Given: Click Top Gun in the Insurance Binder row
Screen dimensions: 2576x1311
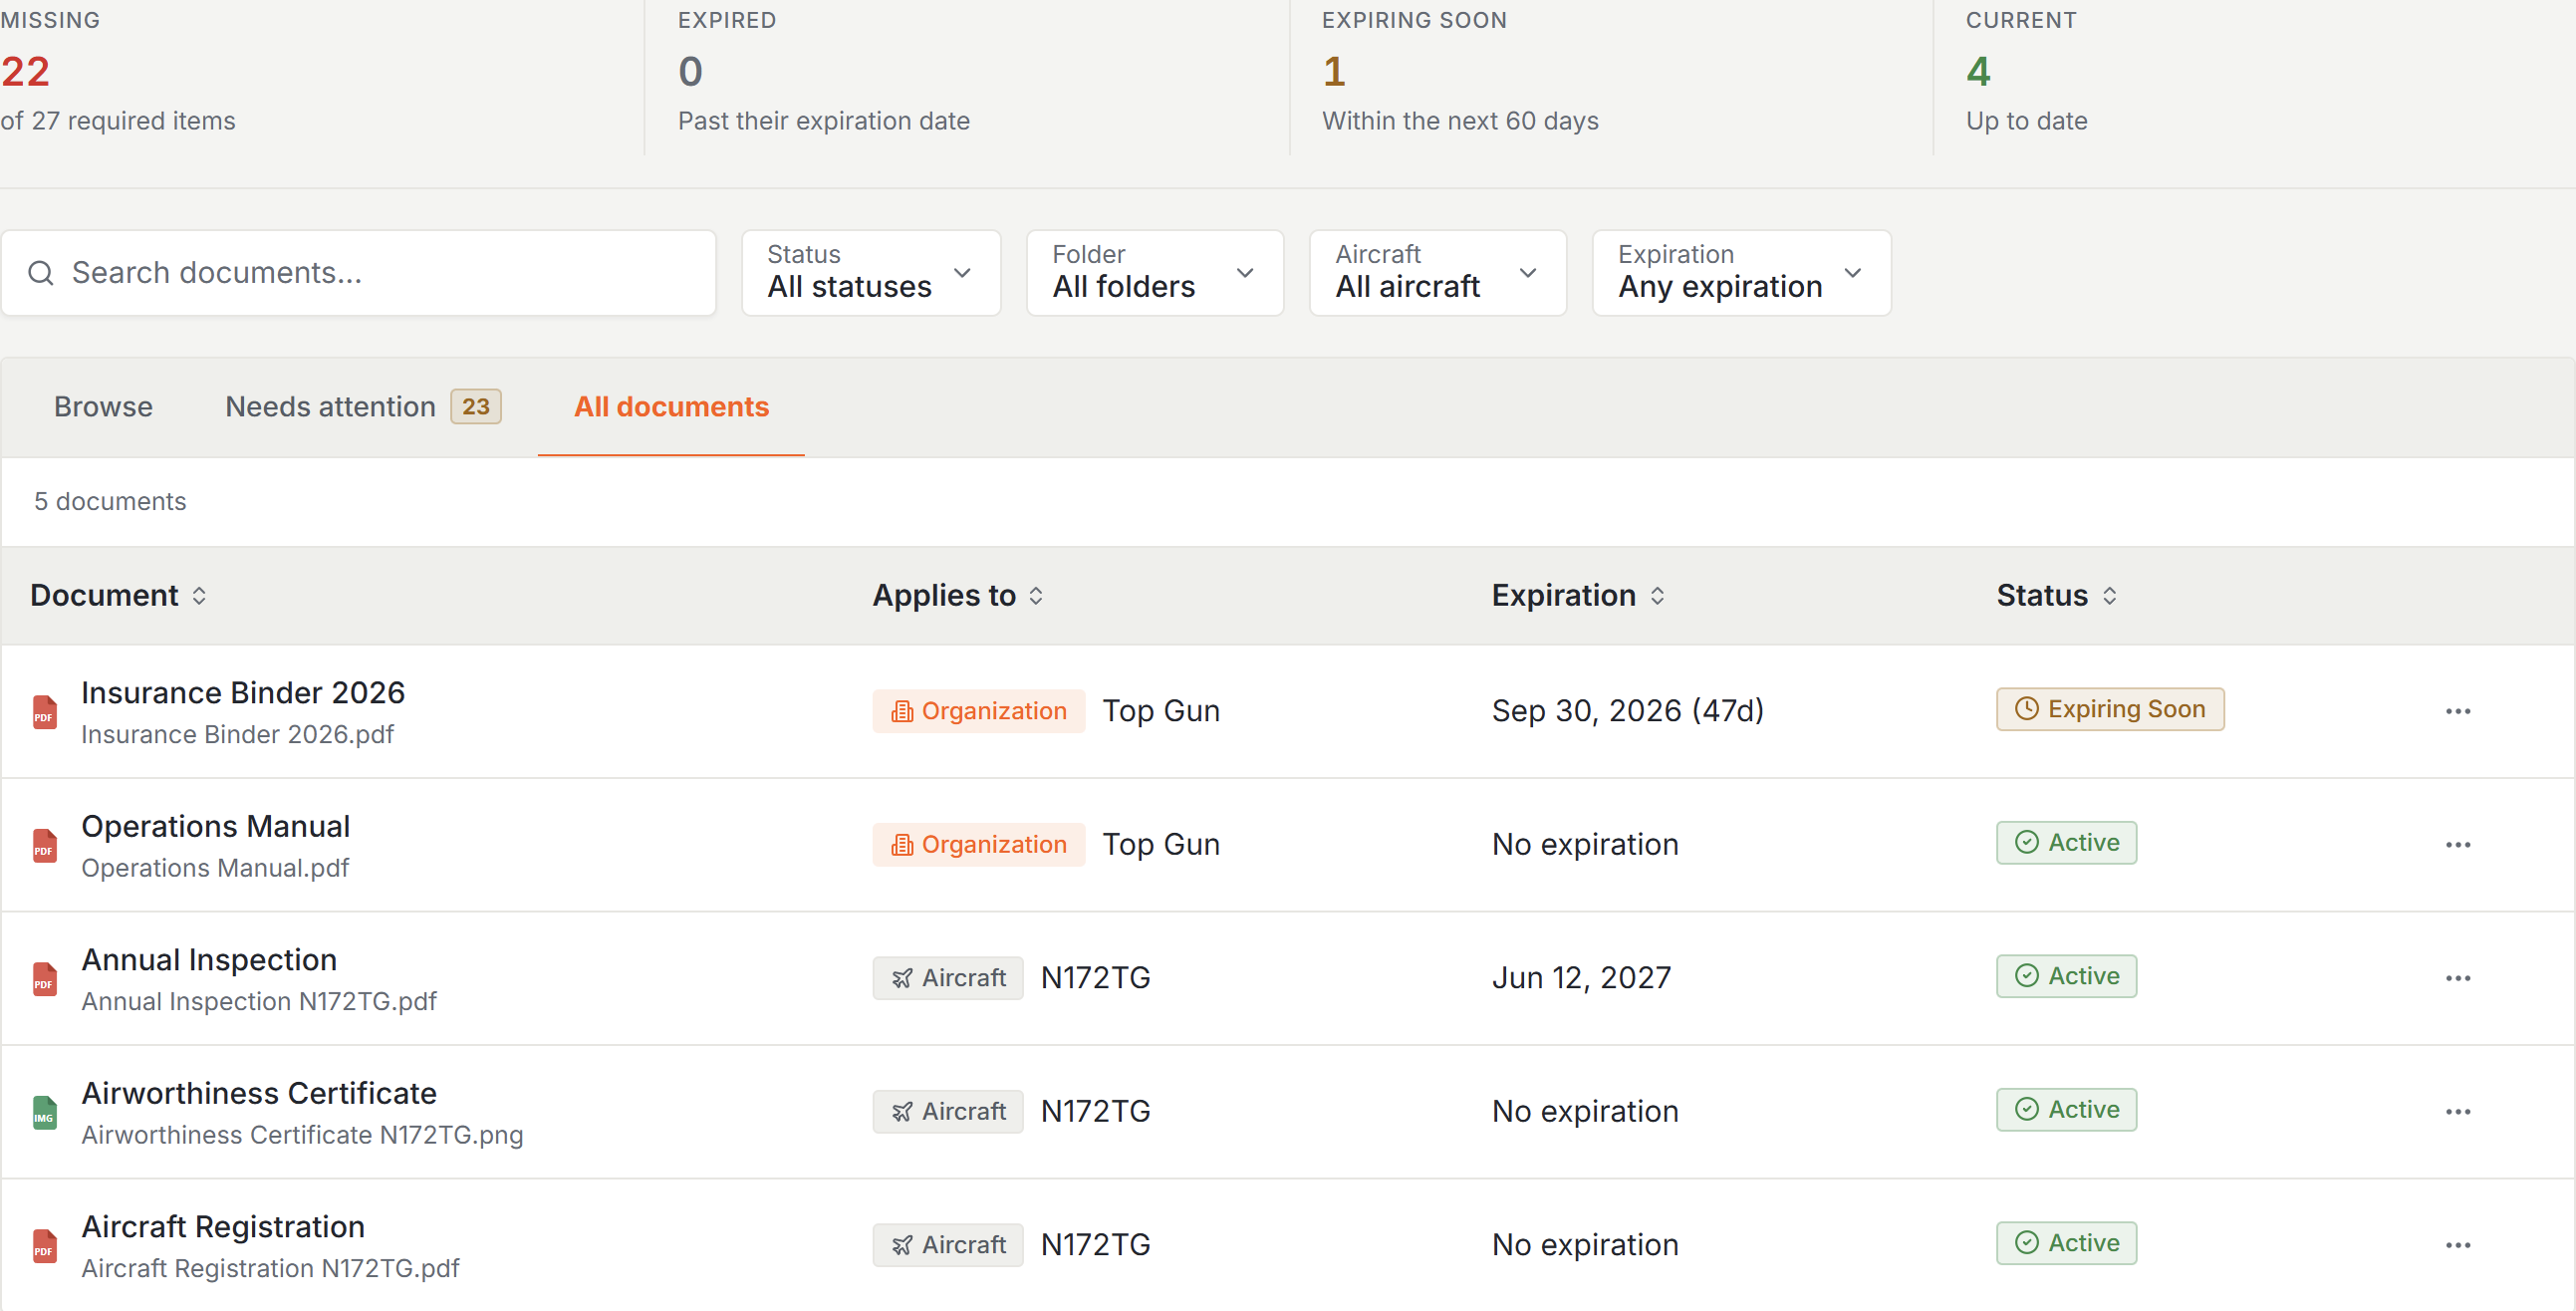Looking at the screenshot, I should click(x=1161, y=711).
